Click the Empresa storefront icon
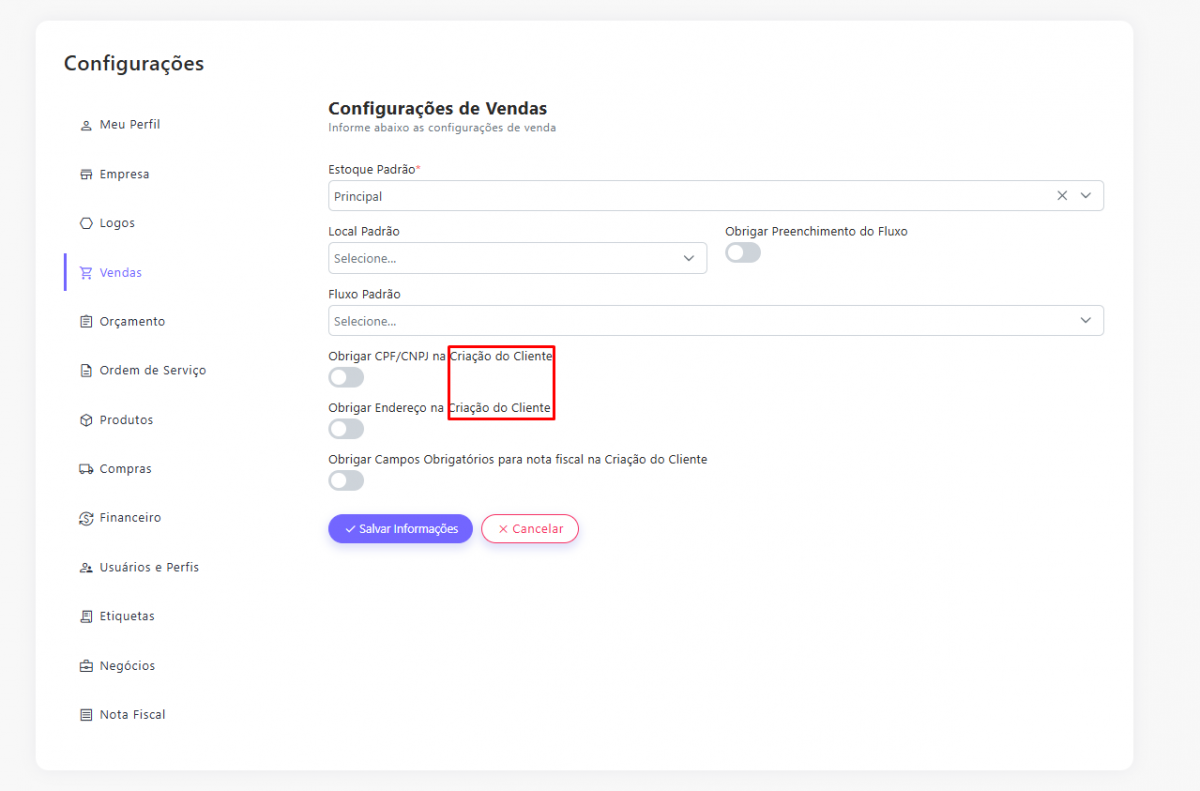 (86, 175)
